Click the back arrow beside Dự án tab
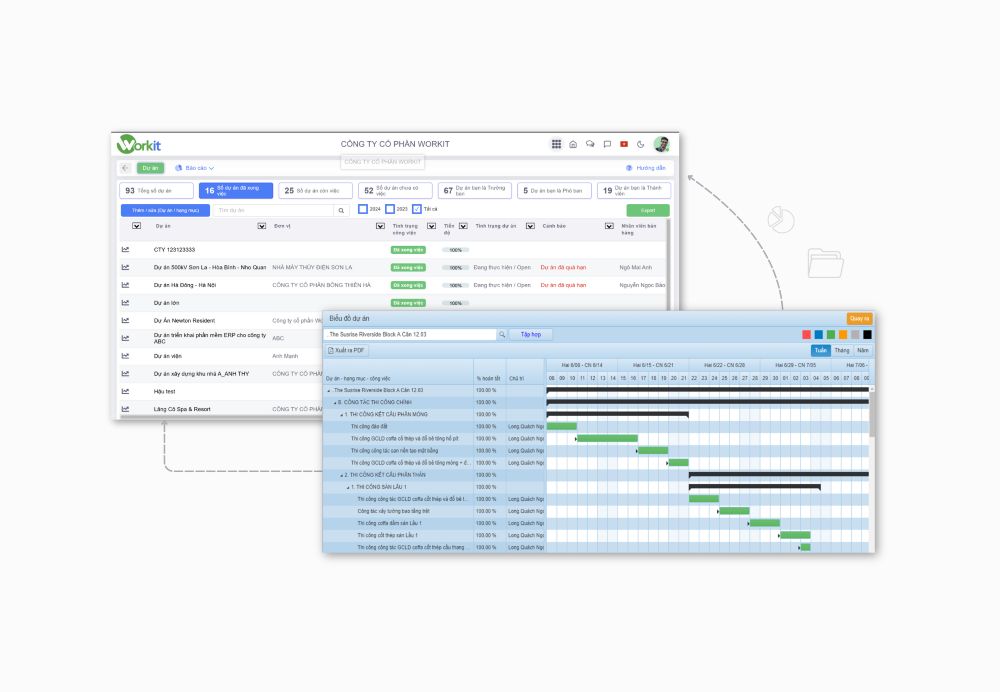Screen dimensions: 1000x692 click(x=125, y=168)
